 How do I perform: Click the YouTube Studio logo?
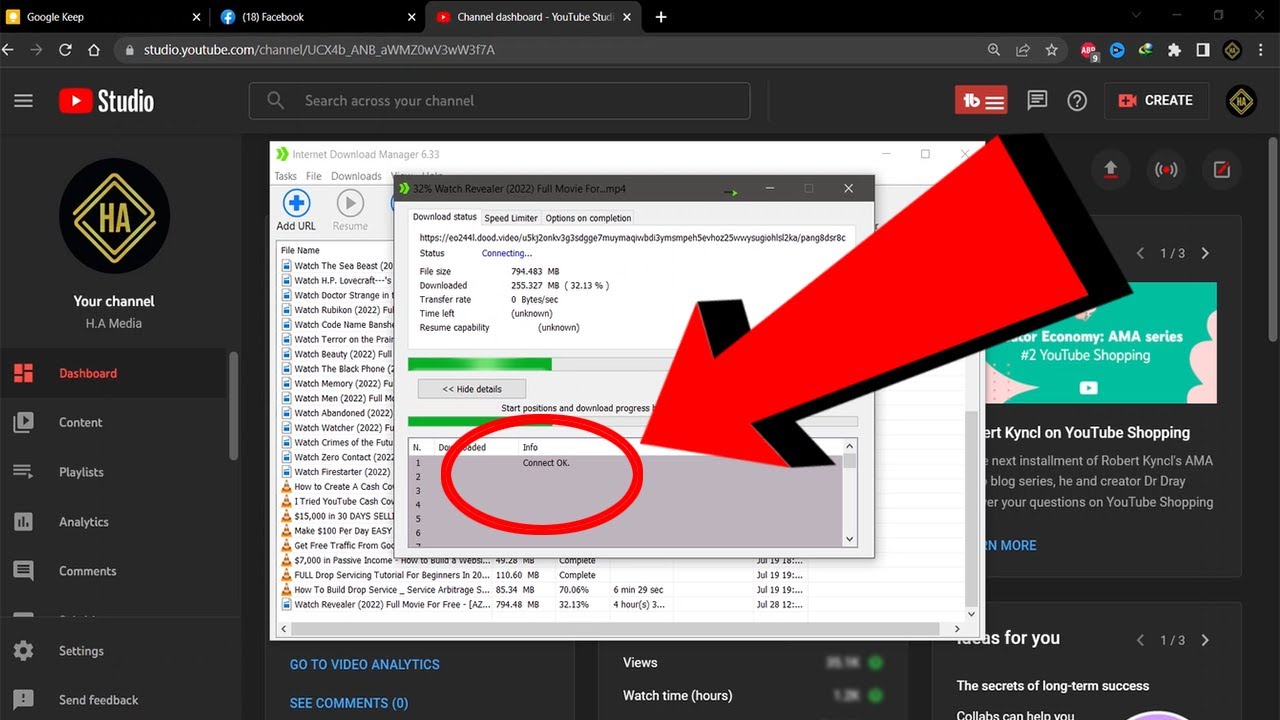pyautogui.click(x=106, y=101)
